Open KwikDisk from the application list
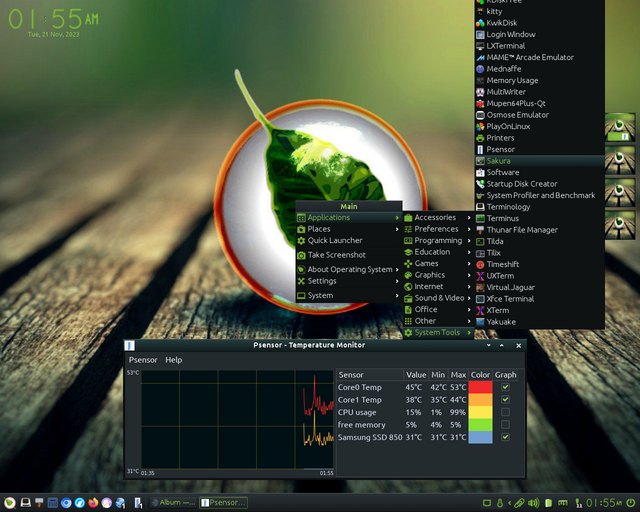Screen dimensions: 640x512 tap(540, 23)
